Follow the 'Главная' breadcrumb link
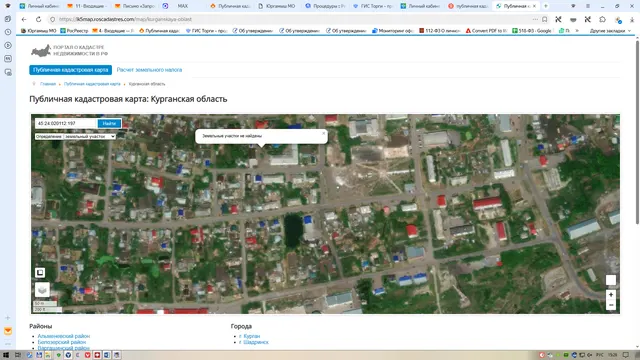Viewport: 640px width, 360px height. coord(48,84)
